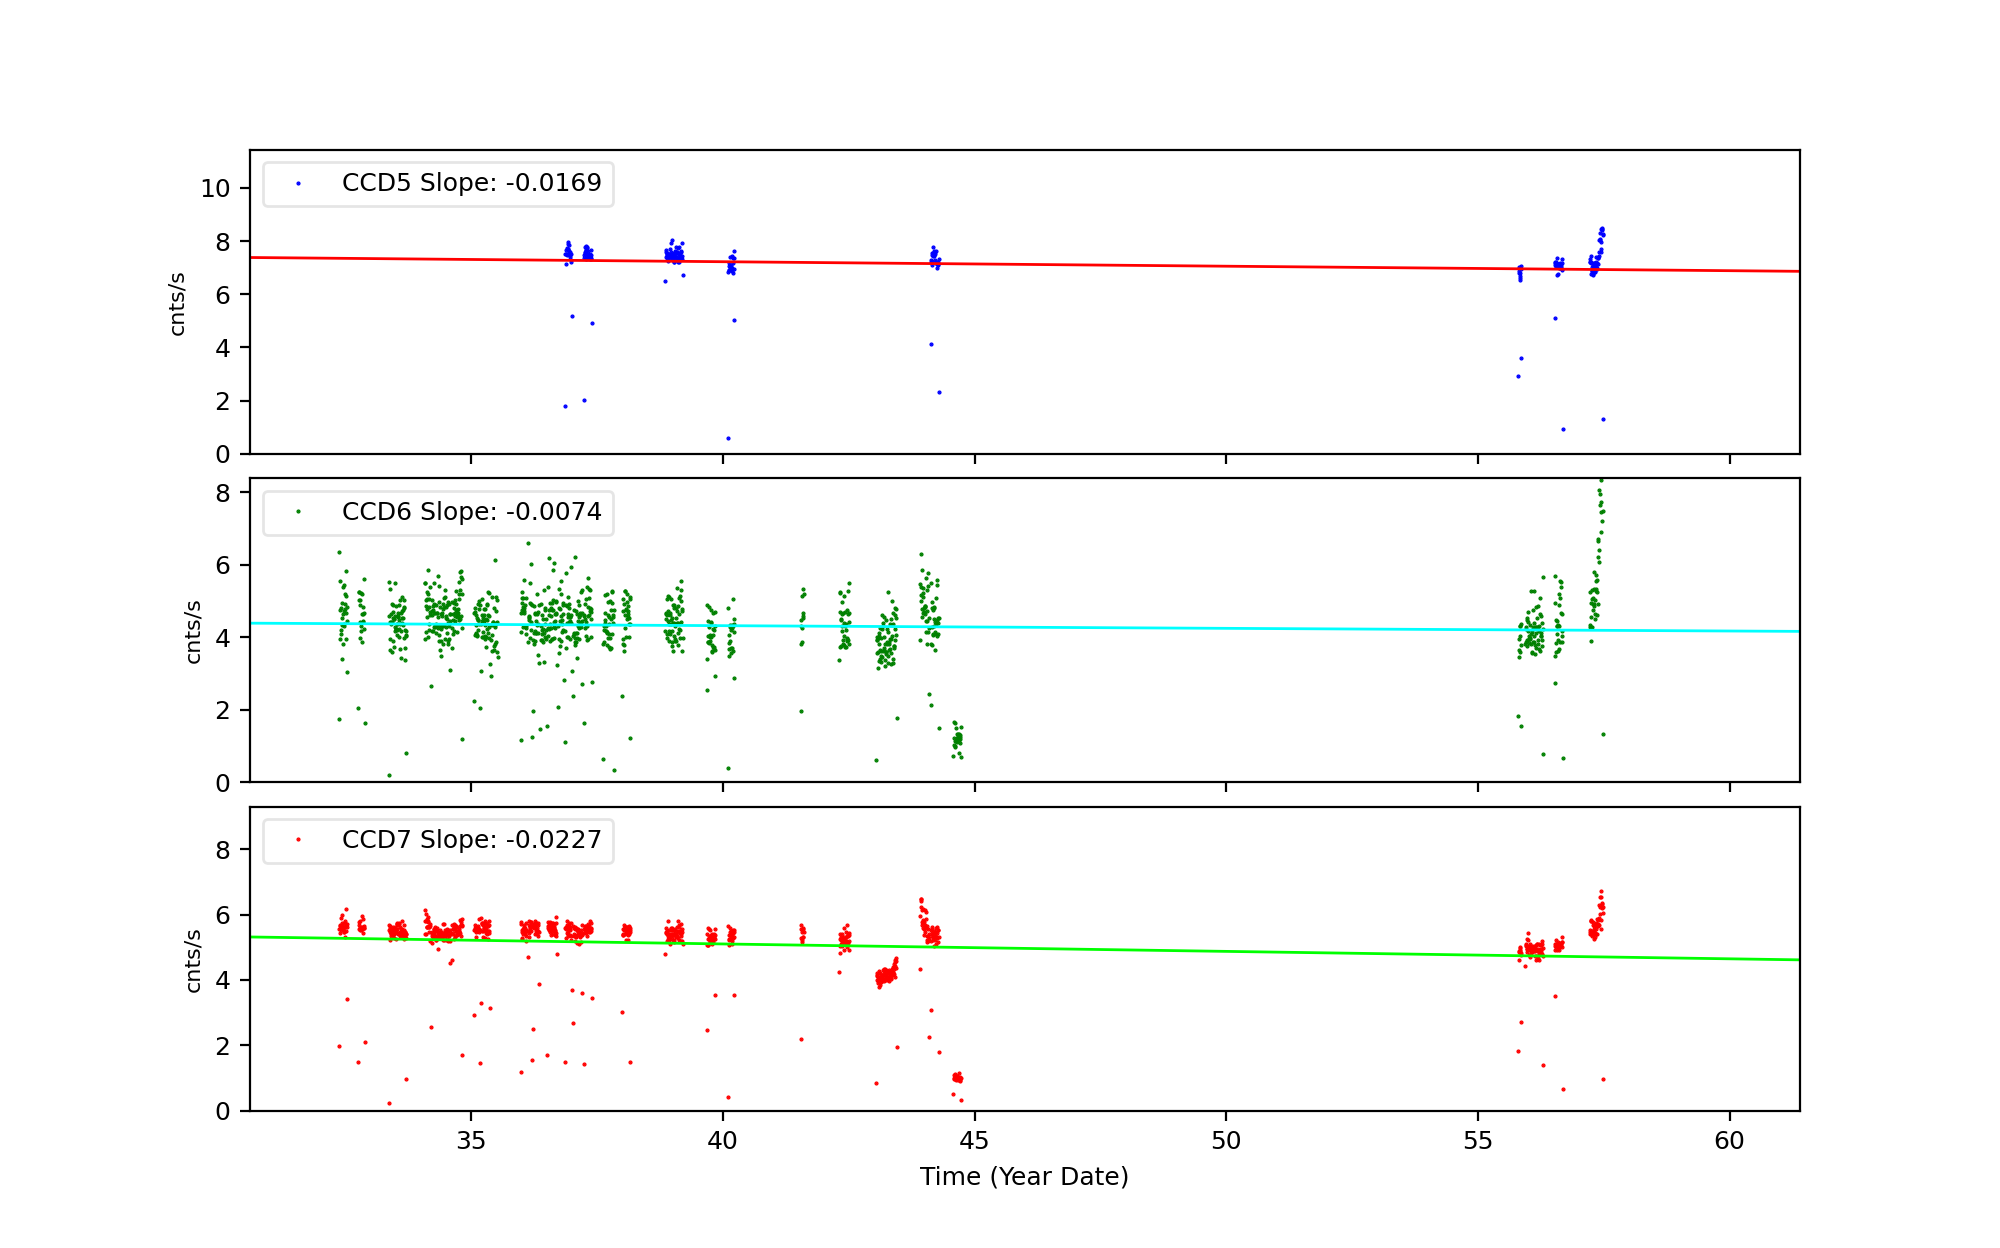Click the x-axis tick label 55

(1478, 1141)
